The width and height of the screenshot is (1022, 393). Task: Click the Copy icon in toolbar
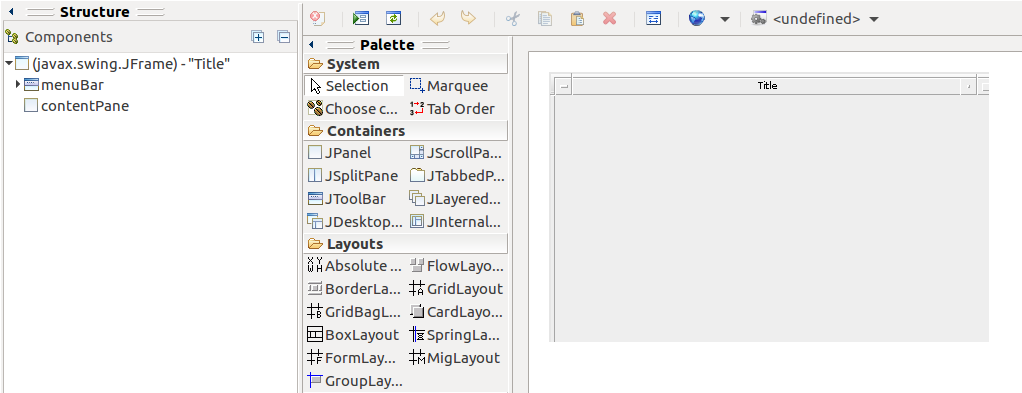(545, 18)
